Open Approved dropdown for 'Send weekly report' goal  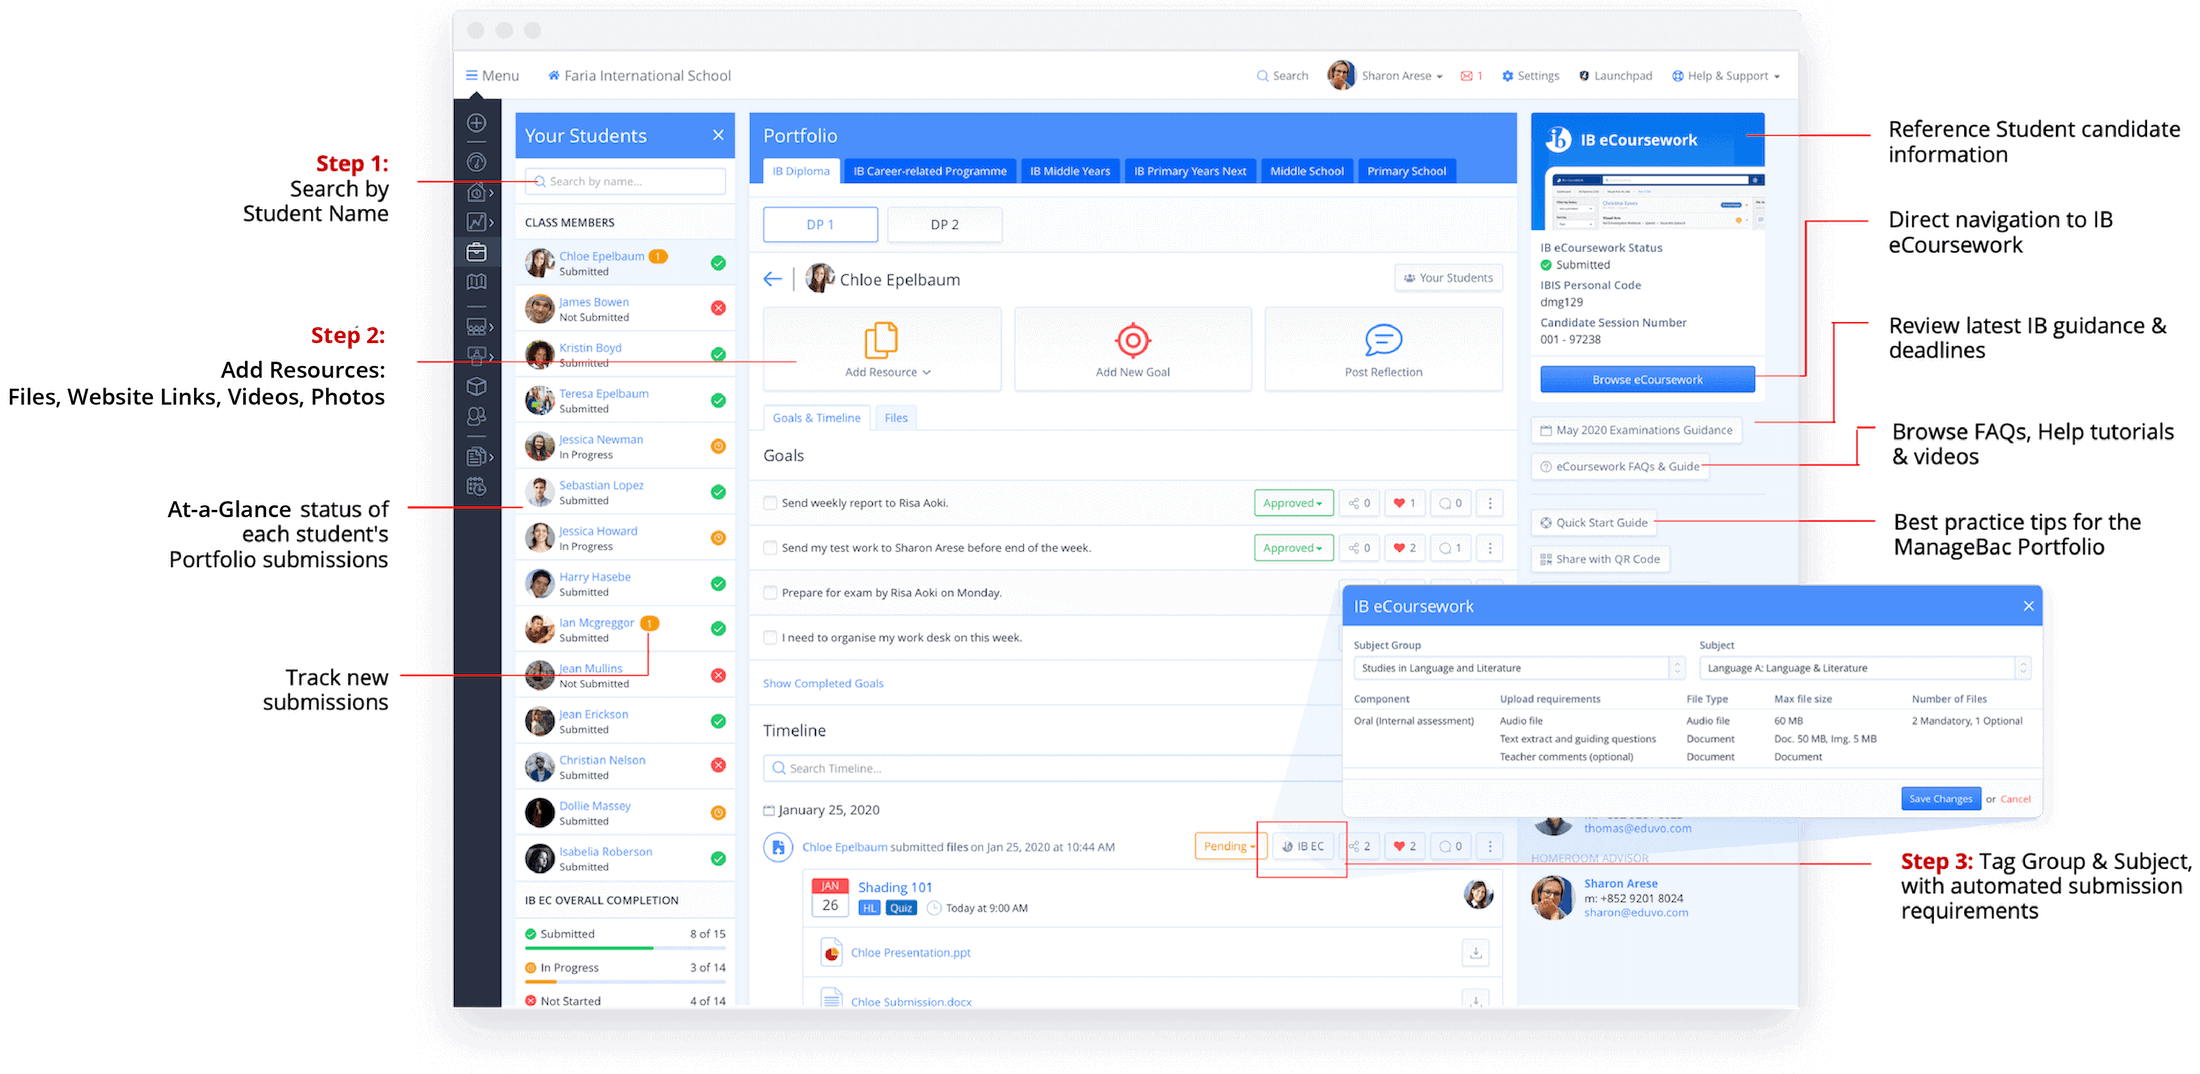point(1293,503)
